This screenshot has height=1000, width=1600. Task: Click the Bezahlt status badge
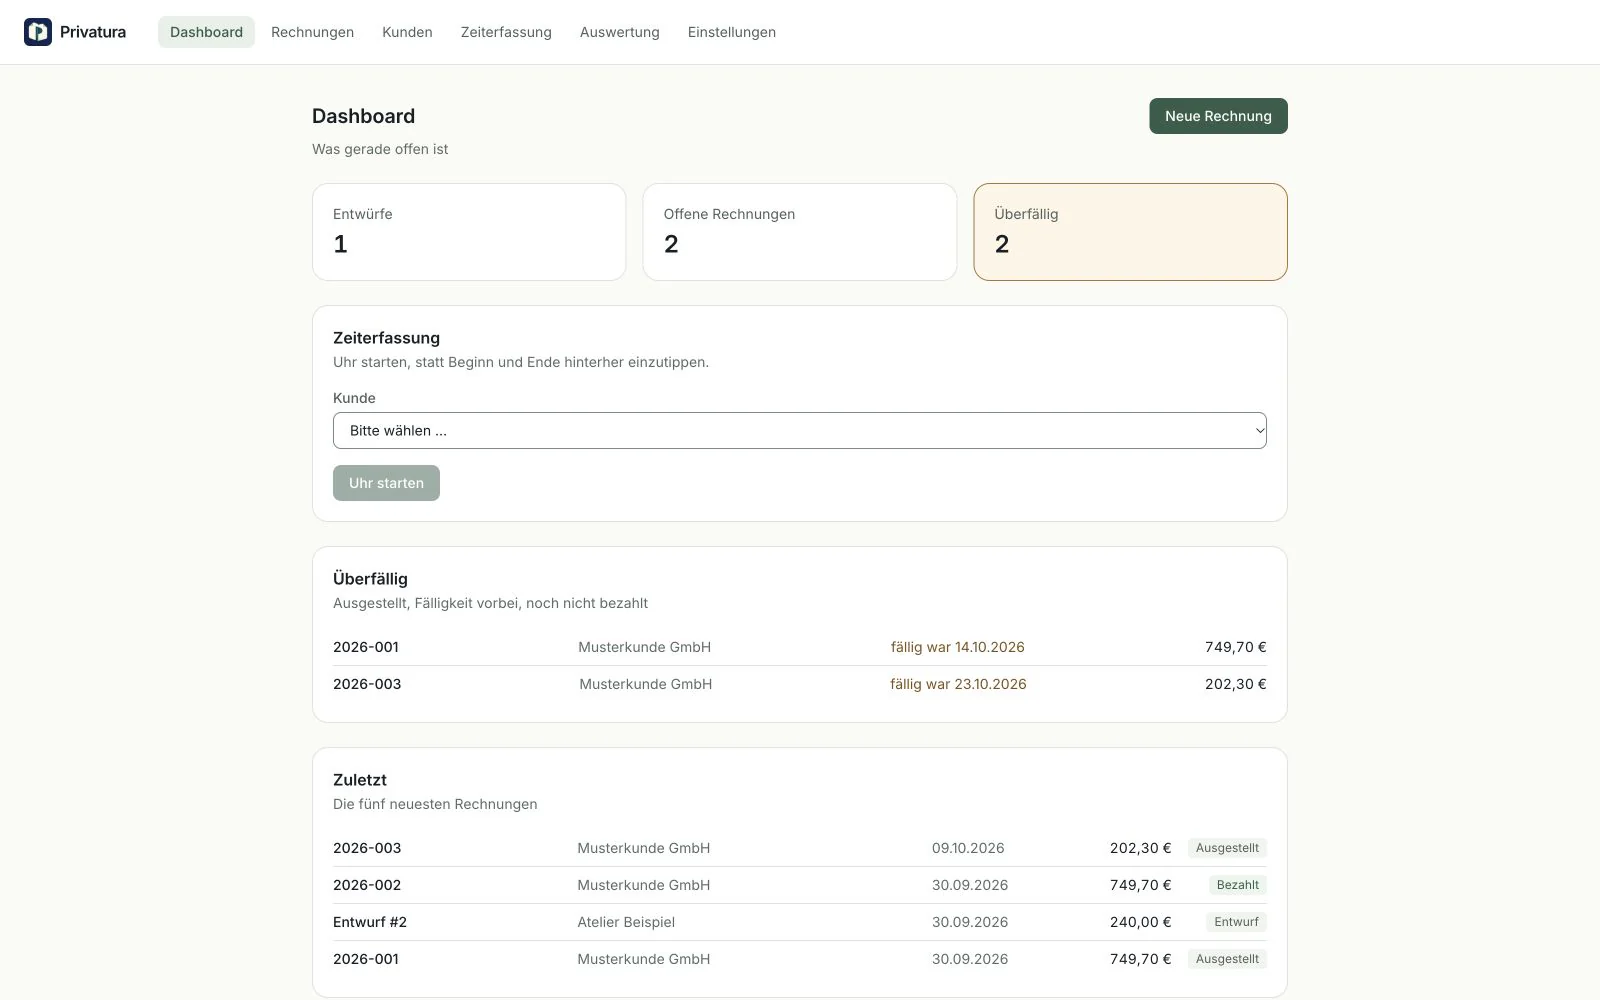1238,885
